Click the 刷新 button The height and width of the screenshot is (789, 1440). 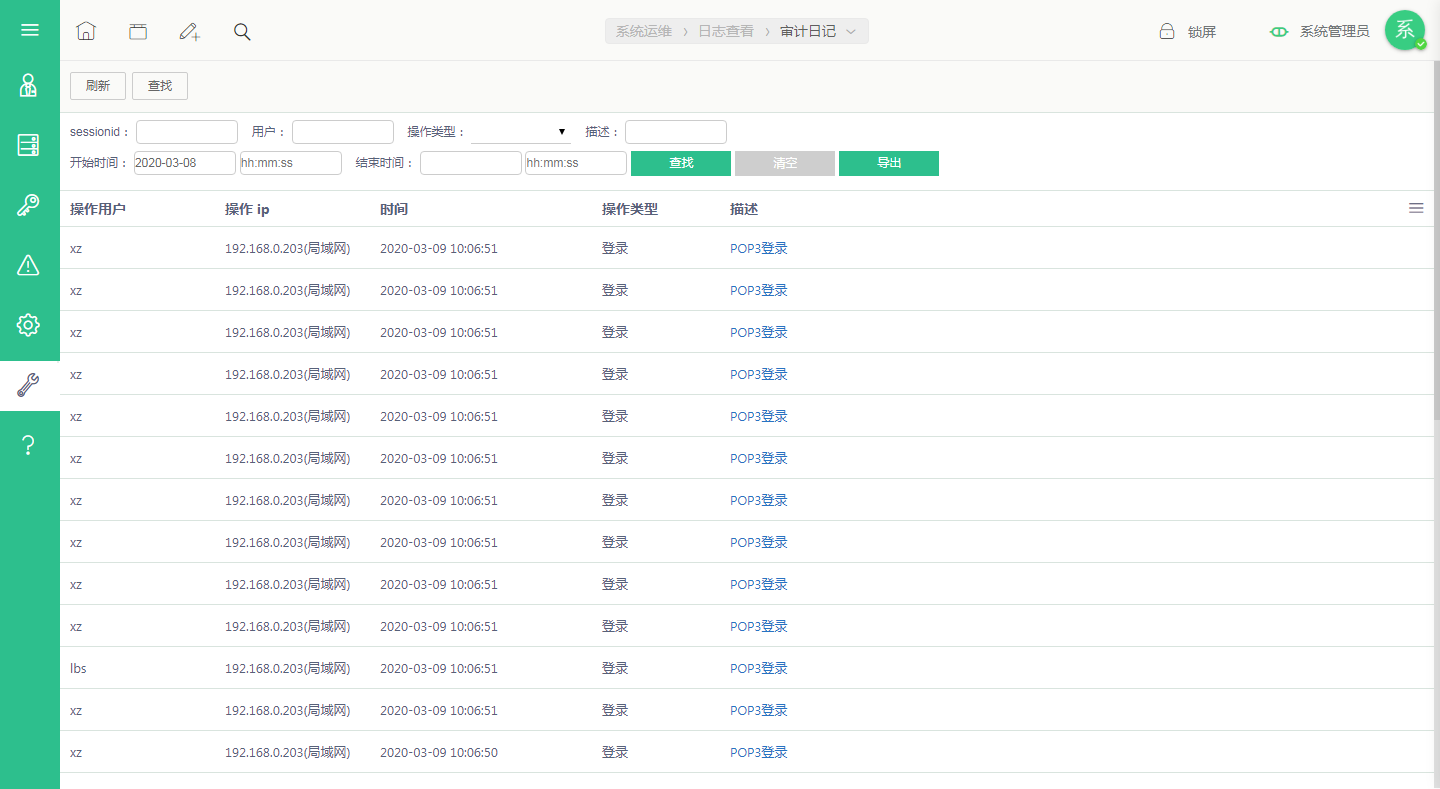(x=98, y=86)
